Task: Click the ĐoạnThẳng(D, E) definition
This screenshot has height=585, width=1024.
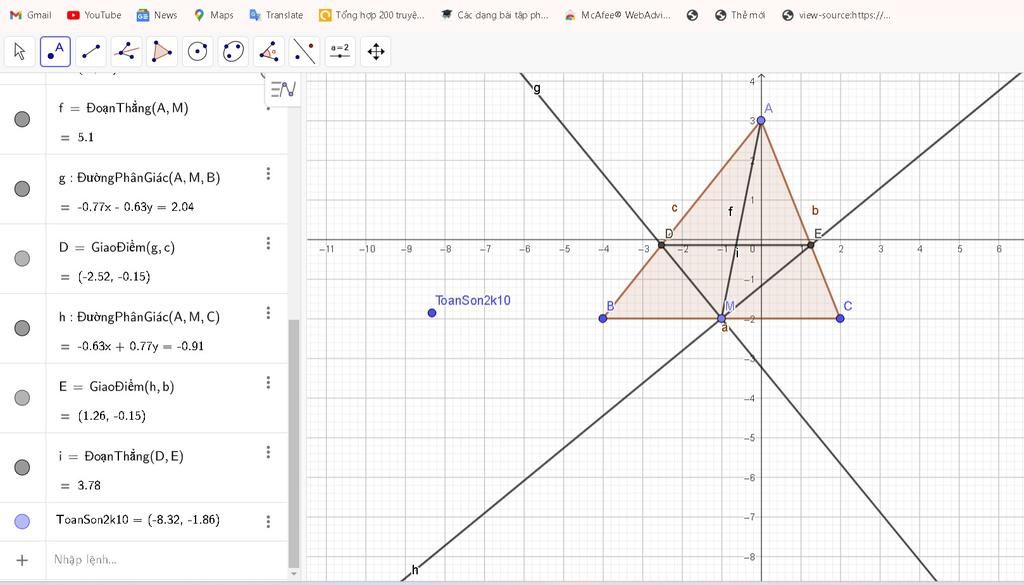Action: pyautogui.click(x=134, y=456)
